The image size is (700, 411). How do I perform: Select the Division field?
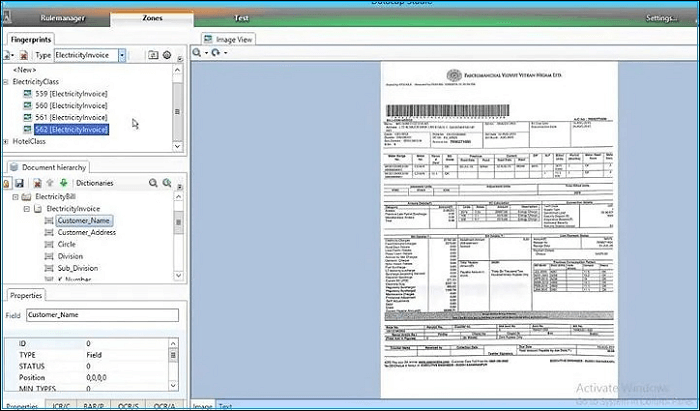pos(70,256)
